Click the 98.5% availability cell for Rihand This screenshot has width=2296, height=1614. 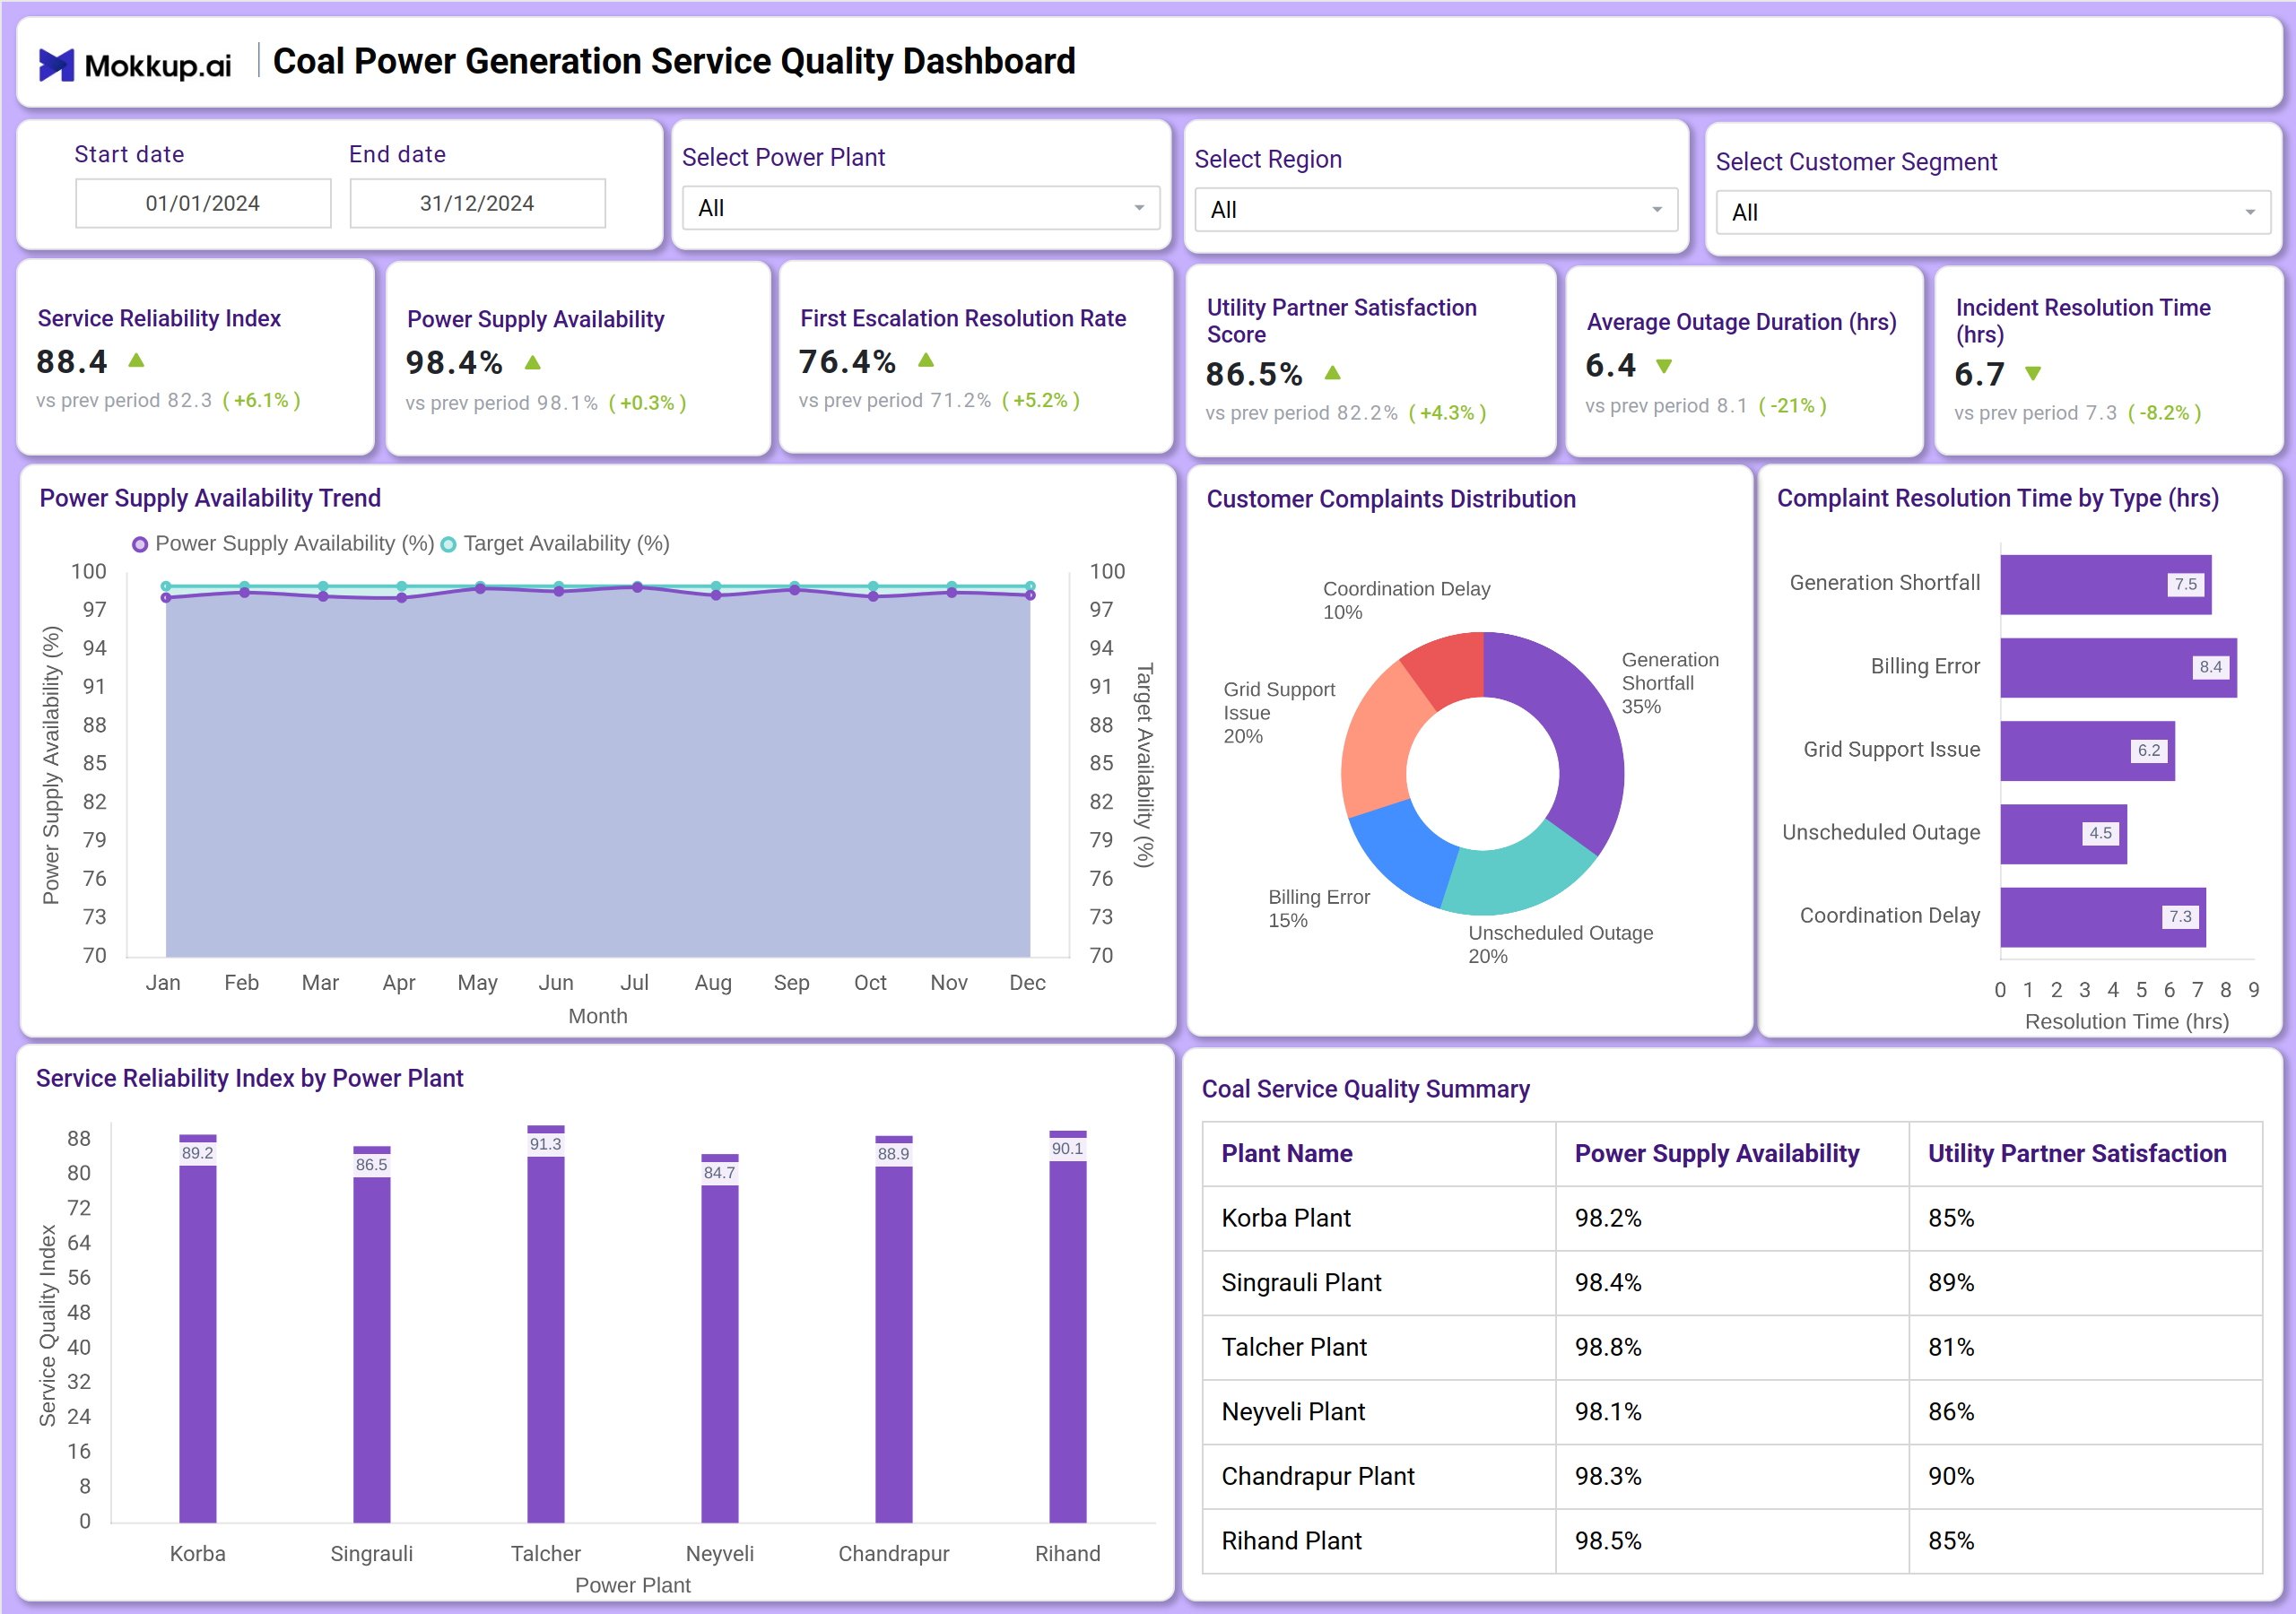(x=1732, y=1541)
